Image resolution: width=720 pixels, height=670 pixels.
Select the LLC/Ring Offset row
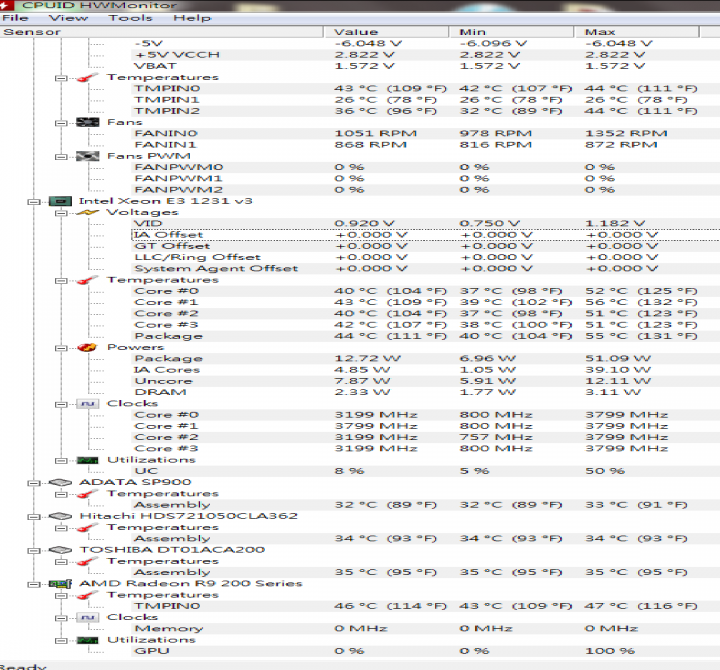tap(425, 257)
